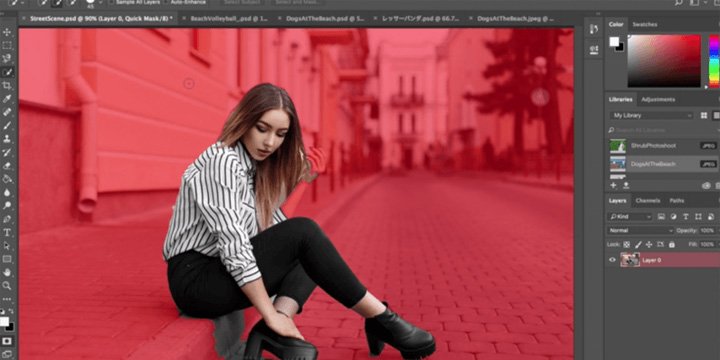Toggle filter for adjustment layers

tap(674, 216)
